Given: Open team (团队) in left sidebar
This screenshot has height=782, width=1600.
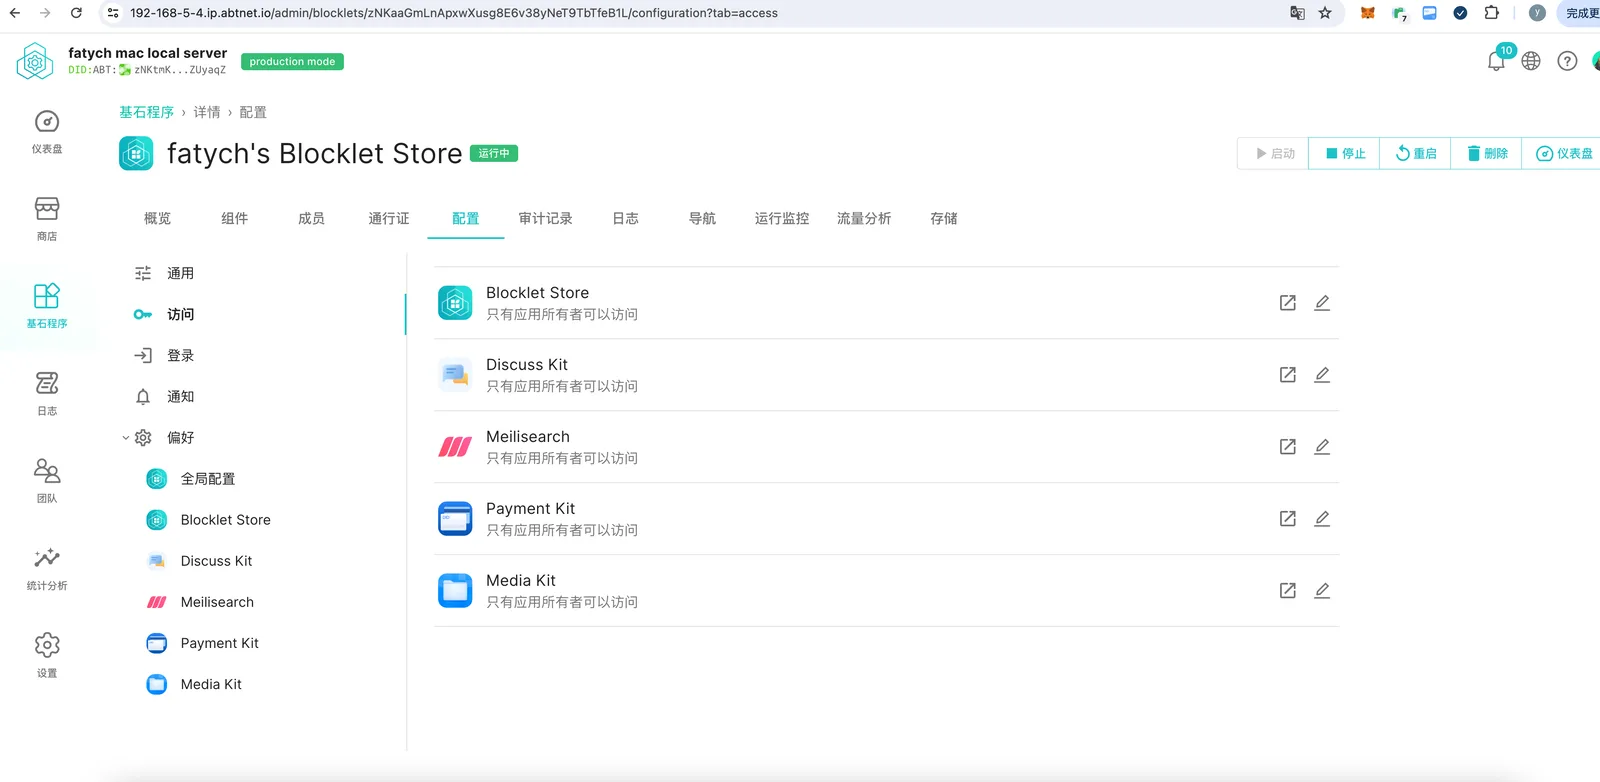Looking at the screenshot, I should pyautogui.click(x=47, y=480).
